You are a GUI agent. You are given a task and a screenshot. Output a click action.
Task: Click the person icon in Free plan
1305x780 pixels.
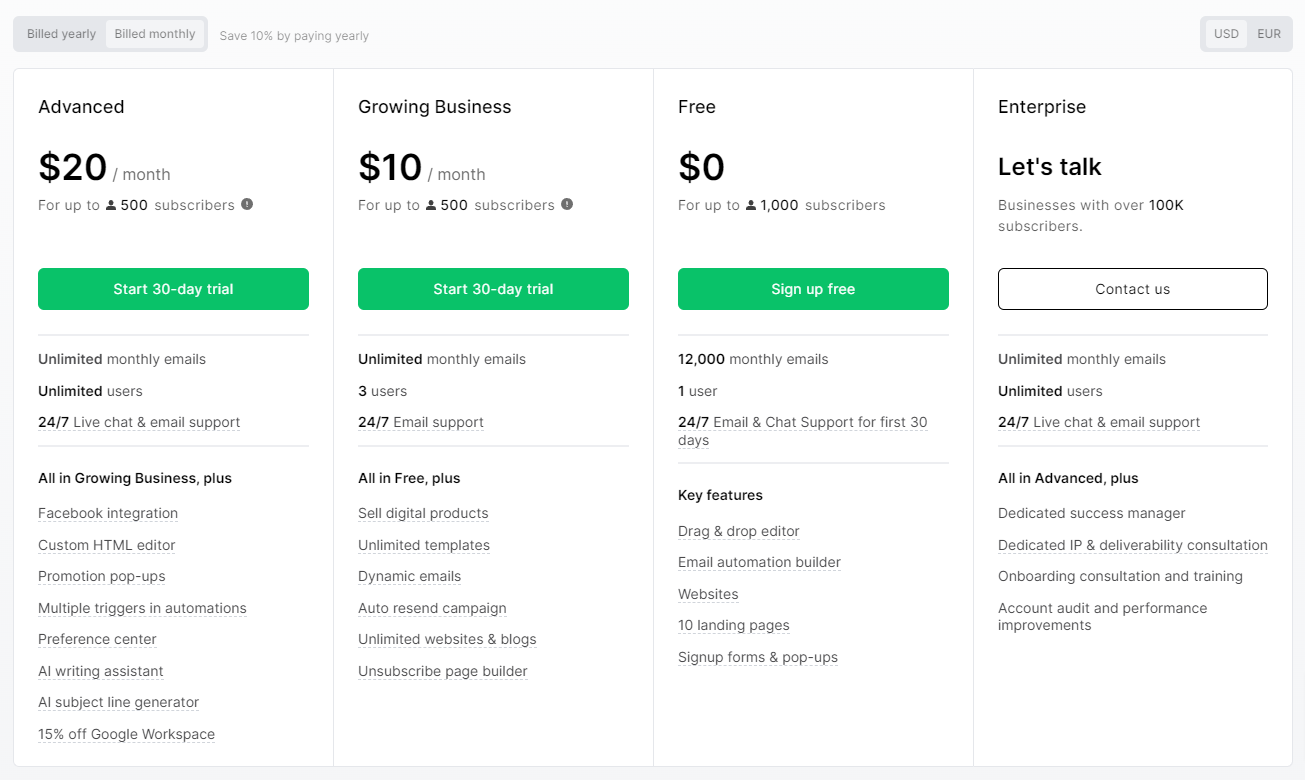751,205
